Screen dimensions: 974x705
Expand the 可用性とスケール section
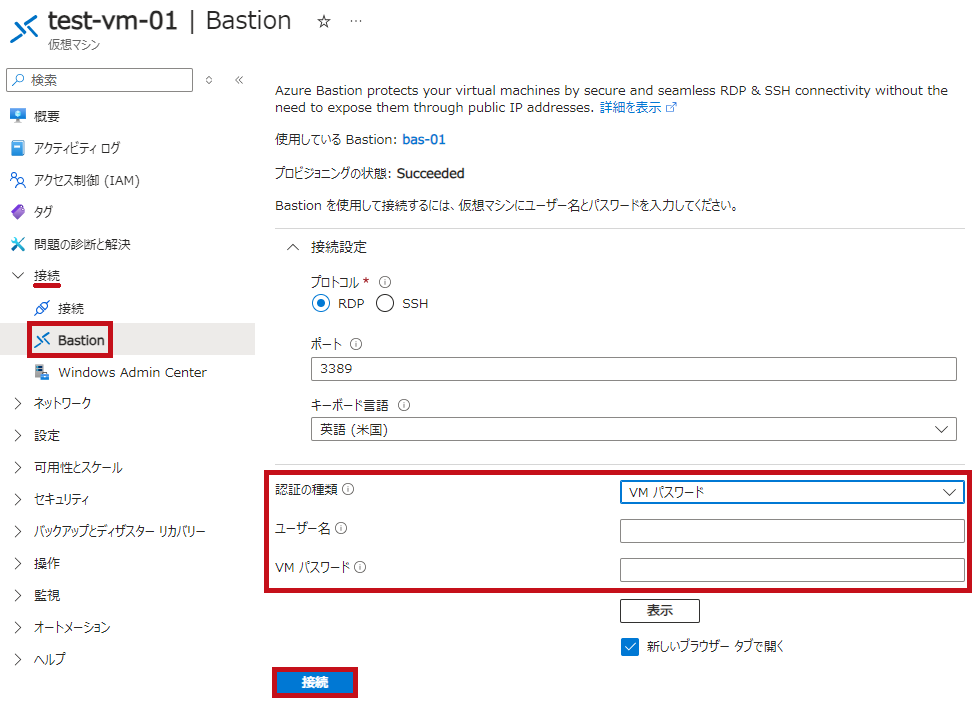click(18, 467)
